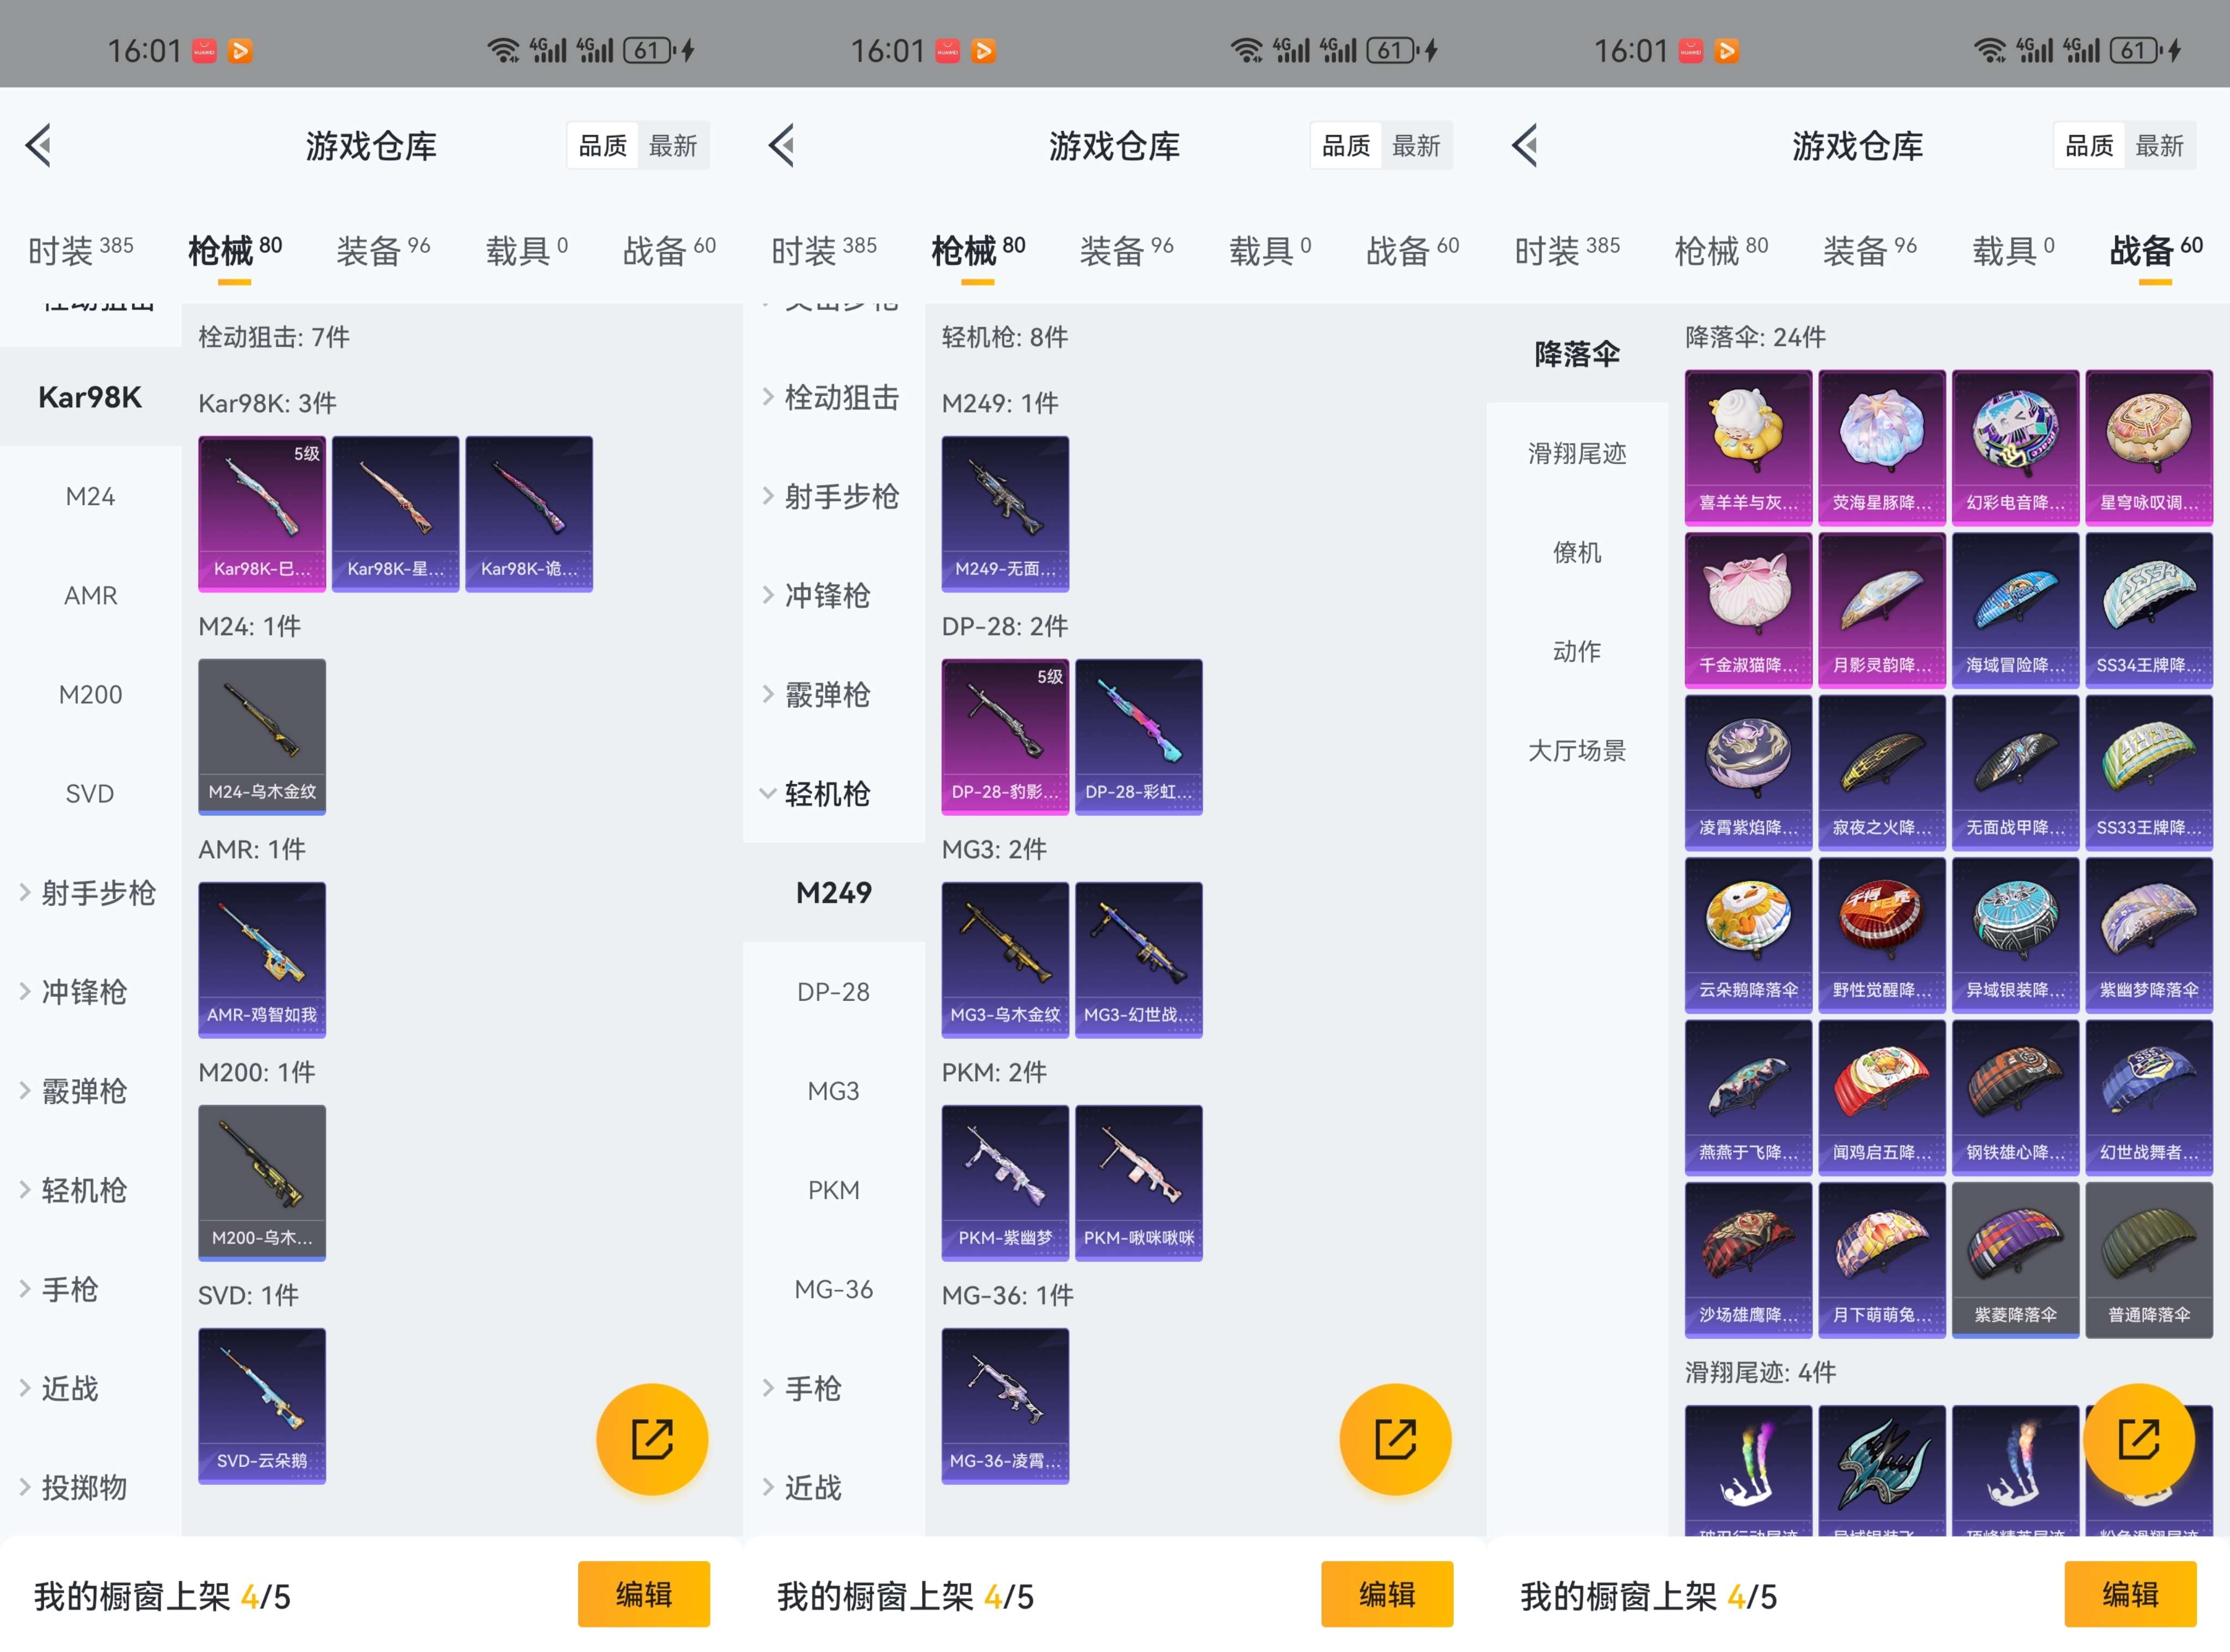Sort by 最新 in middle screen
This screenshot has width=2230, height=1652.
(x=1416, y=146)
